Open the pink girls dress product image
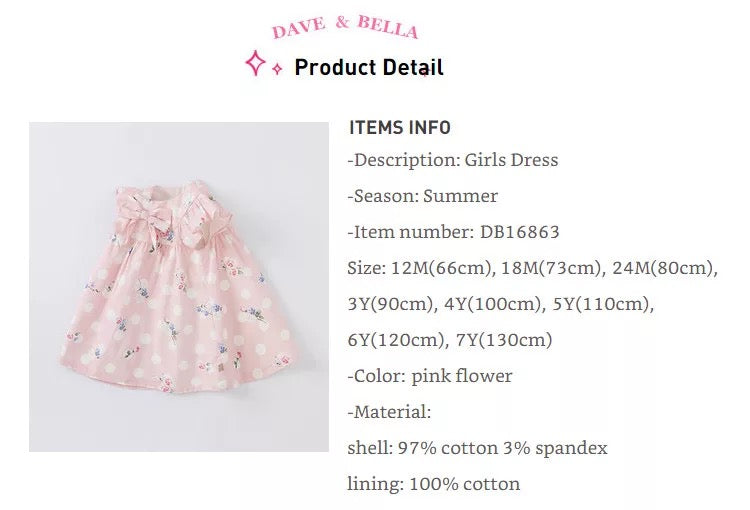The image size is (750, 510). click(x=179, y=287)
